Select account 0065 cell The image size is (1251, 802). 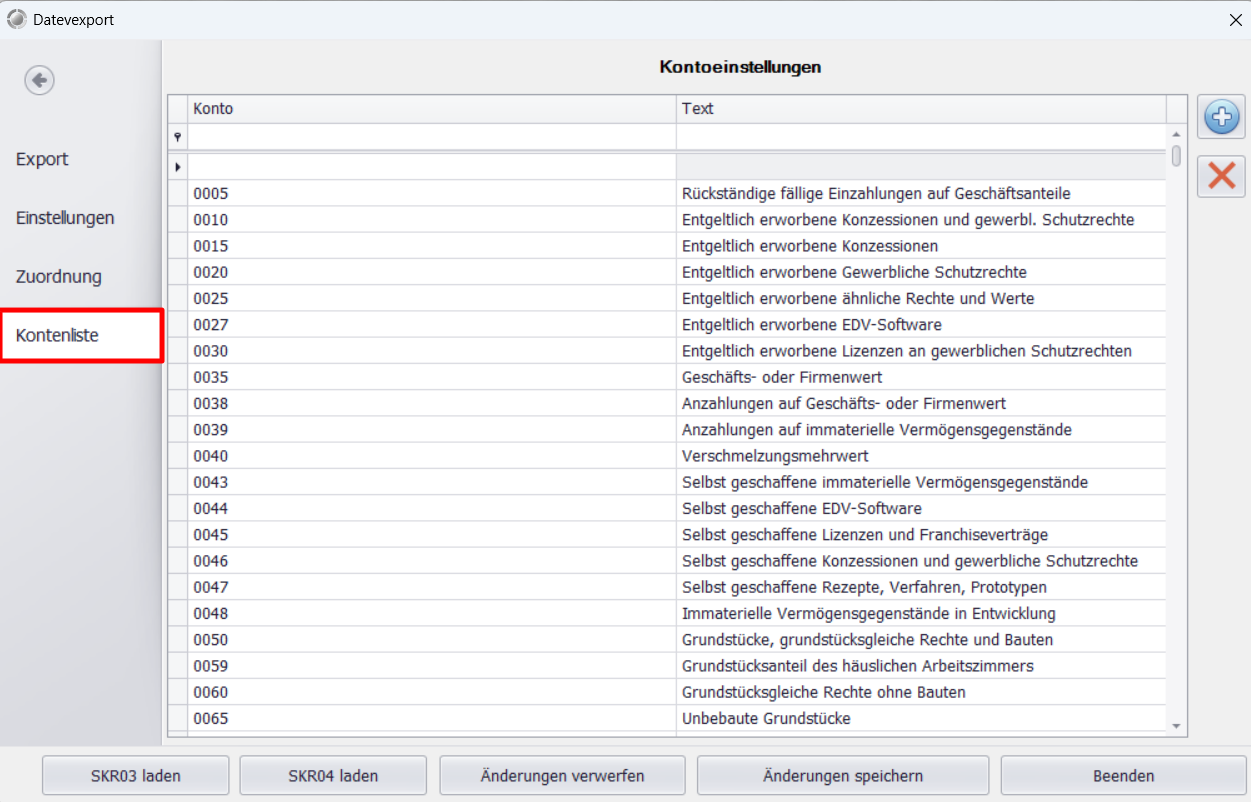pyautogui.click(x=432, y=718)
